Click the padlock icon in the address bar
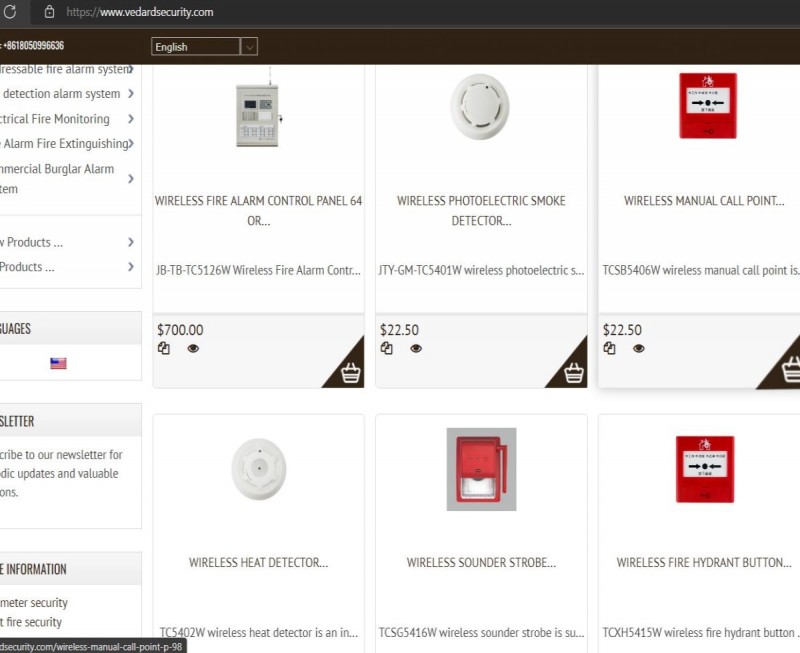 [x=51, y=14]
